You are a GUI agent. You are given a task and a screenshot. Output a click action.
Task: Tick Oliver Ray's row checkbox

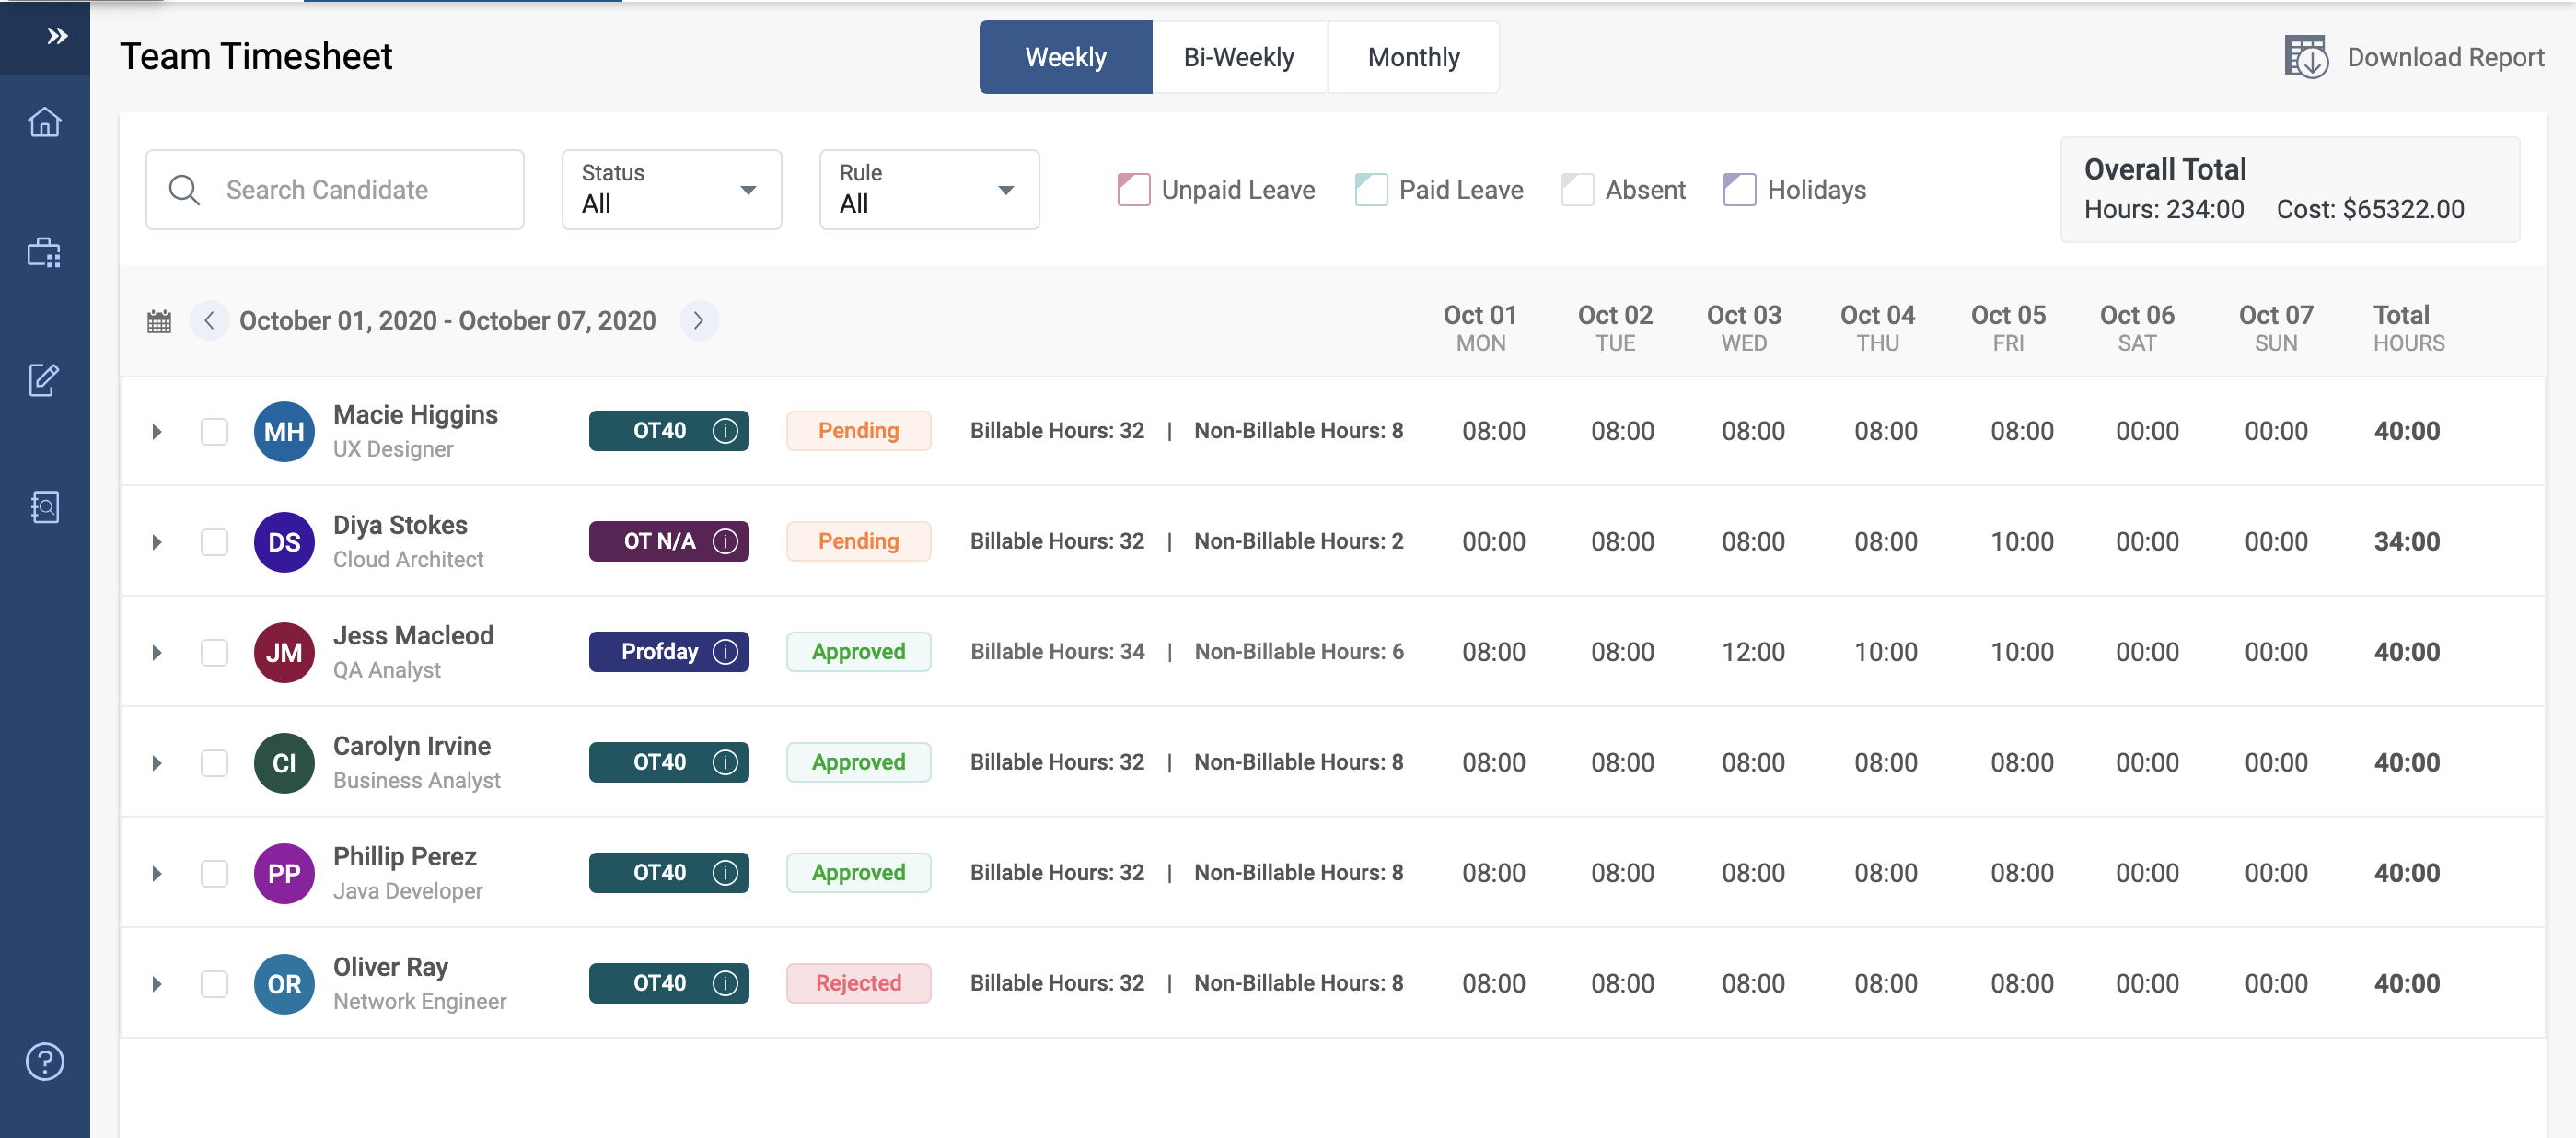[214, 984]
